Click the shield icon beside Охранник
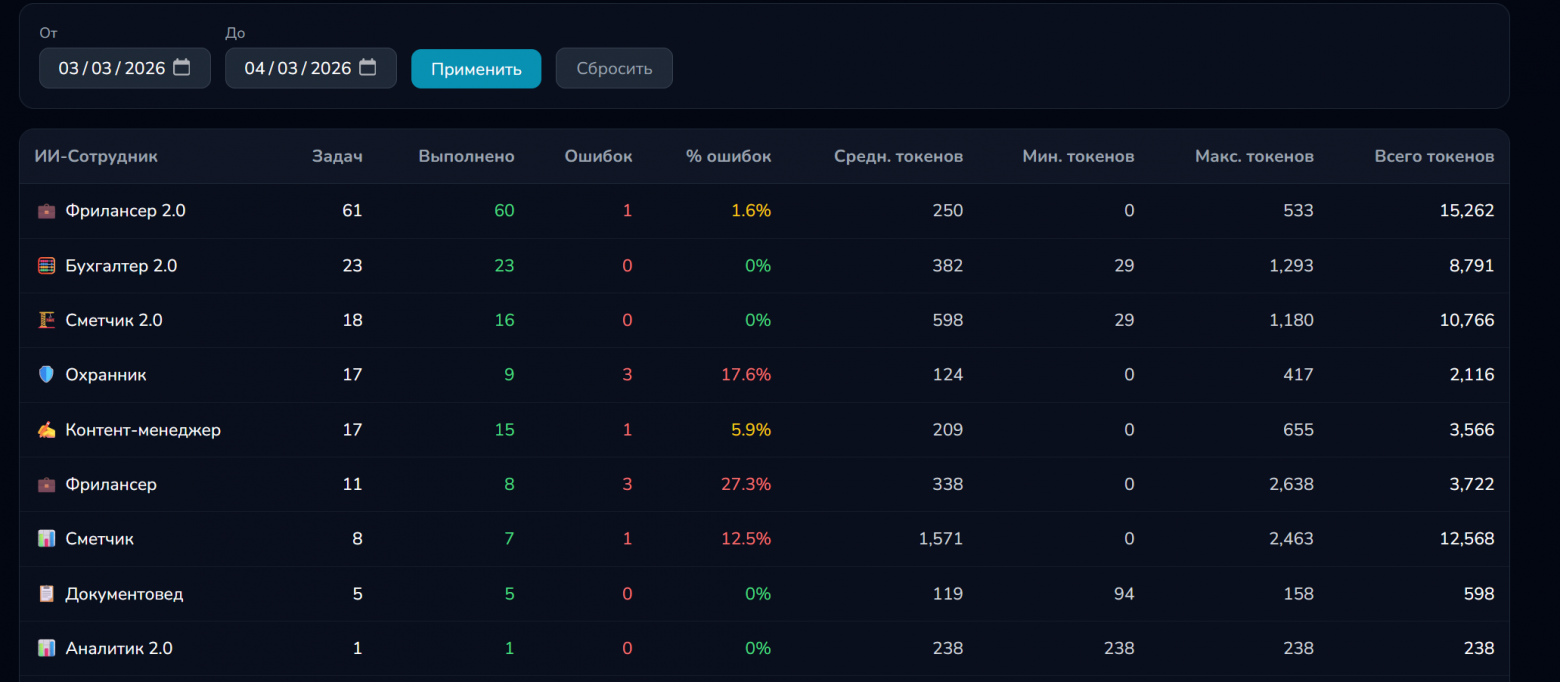This screenshot has height=682, width=1560. [46, 375]
